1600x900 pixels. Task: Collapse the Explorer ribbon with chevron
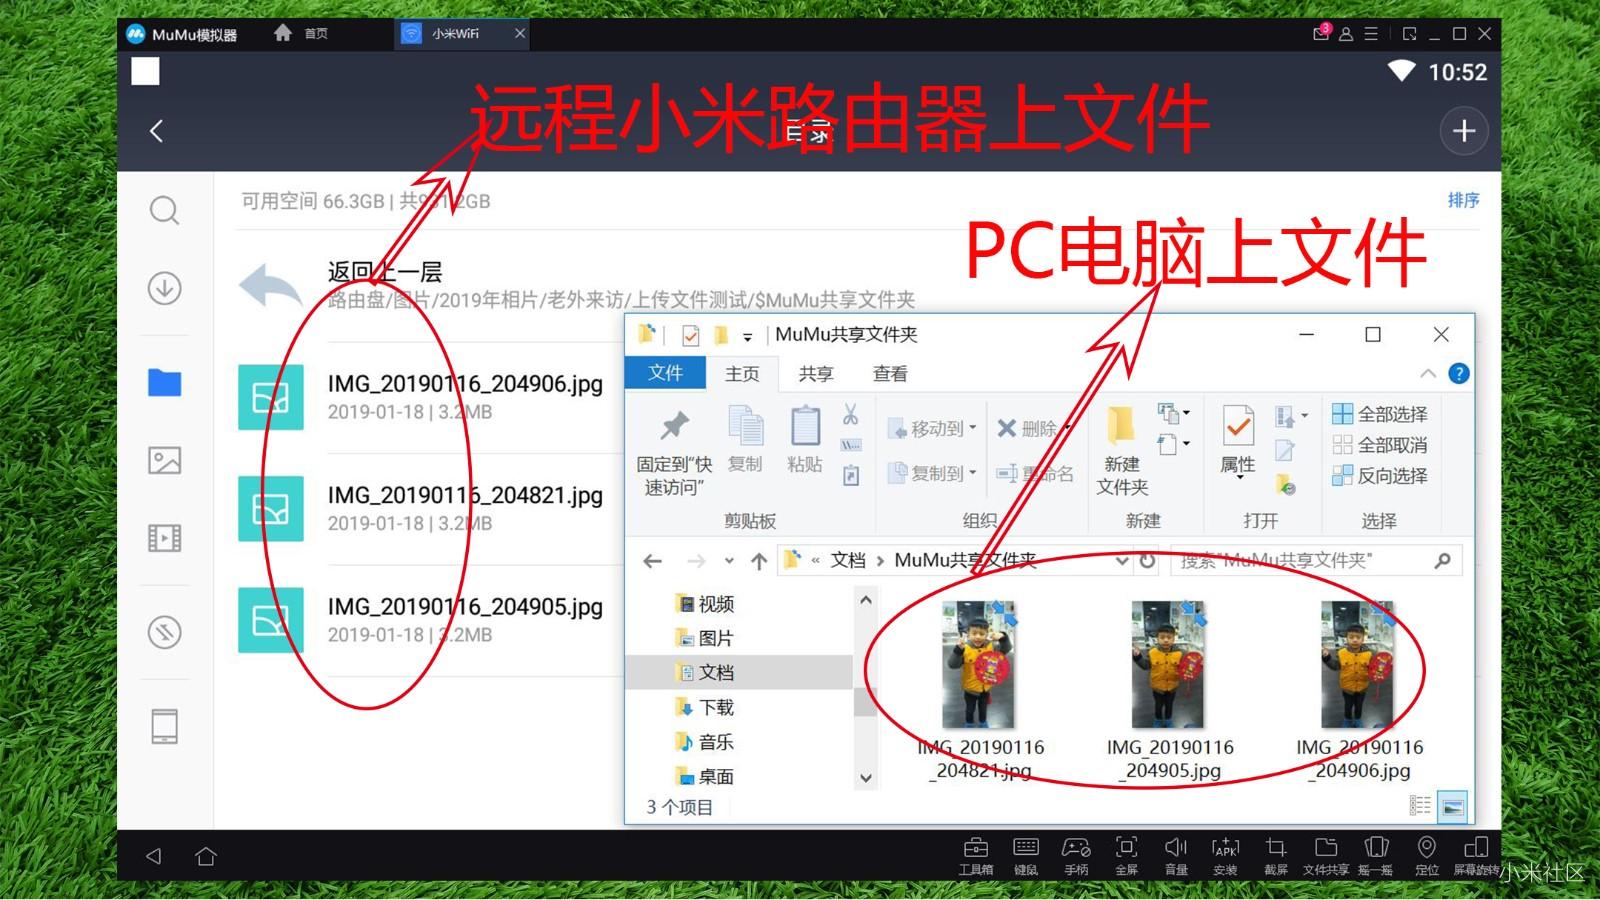pos(1428,374)
